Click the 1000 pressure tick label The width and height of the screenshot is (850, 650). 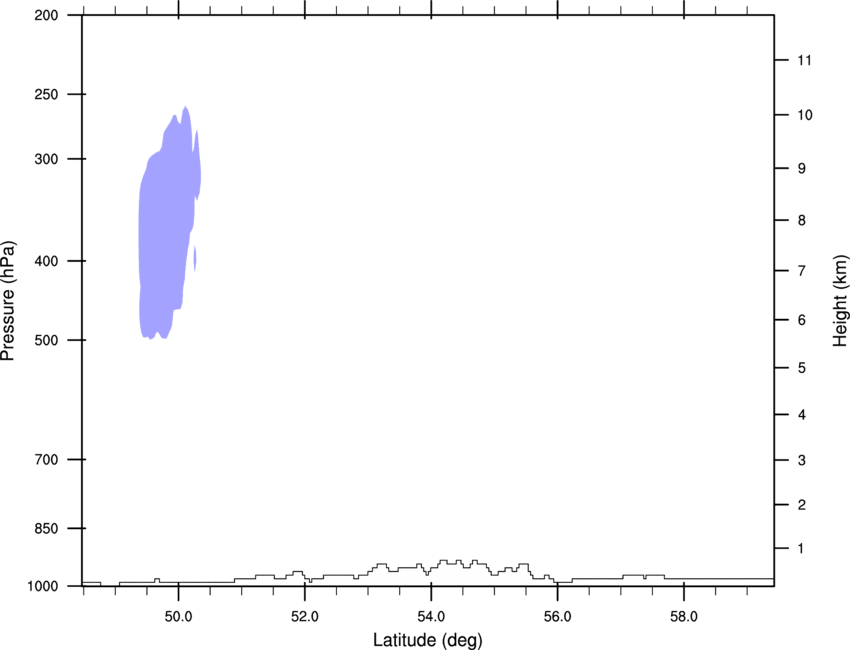[x=43, y=586]
